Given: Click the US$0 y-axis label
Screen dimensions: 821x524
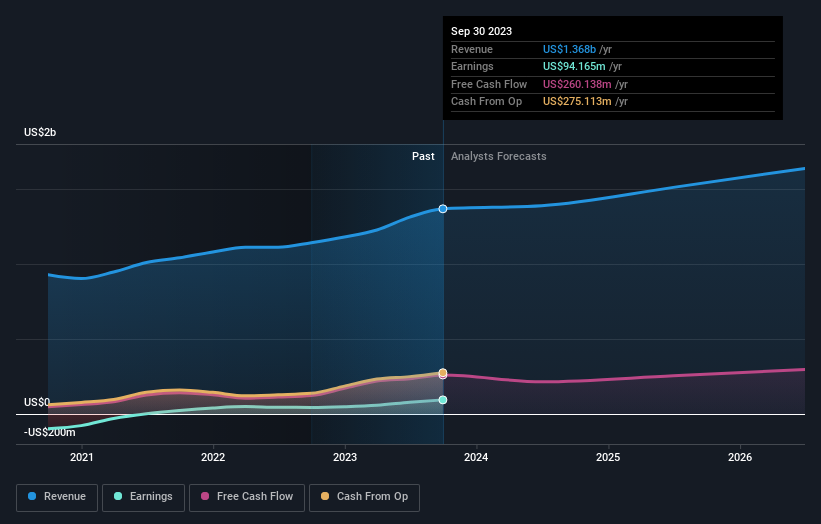Looking at the screenshot, I should [x=37, y=403].
